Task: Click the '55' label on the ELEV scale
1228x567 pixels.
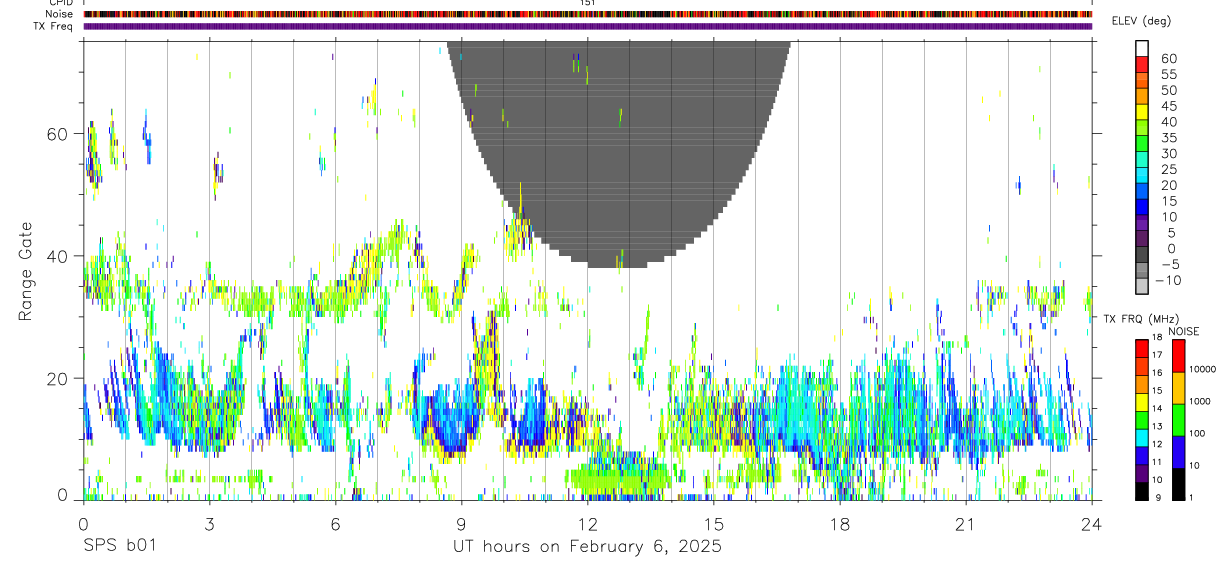Action: point(1168,74)
